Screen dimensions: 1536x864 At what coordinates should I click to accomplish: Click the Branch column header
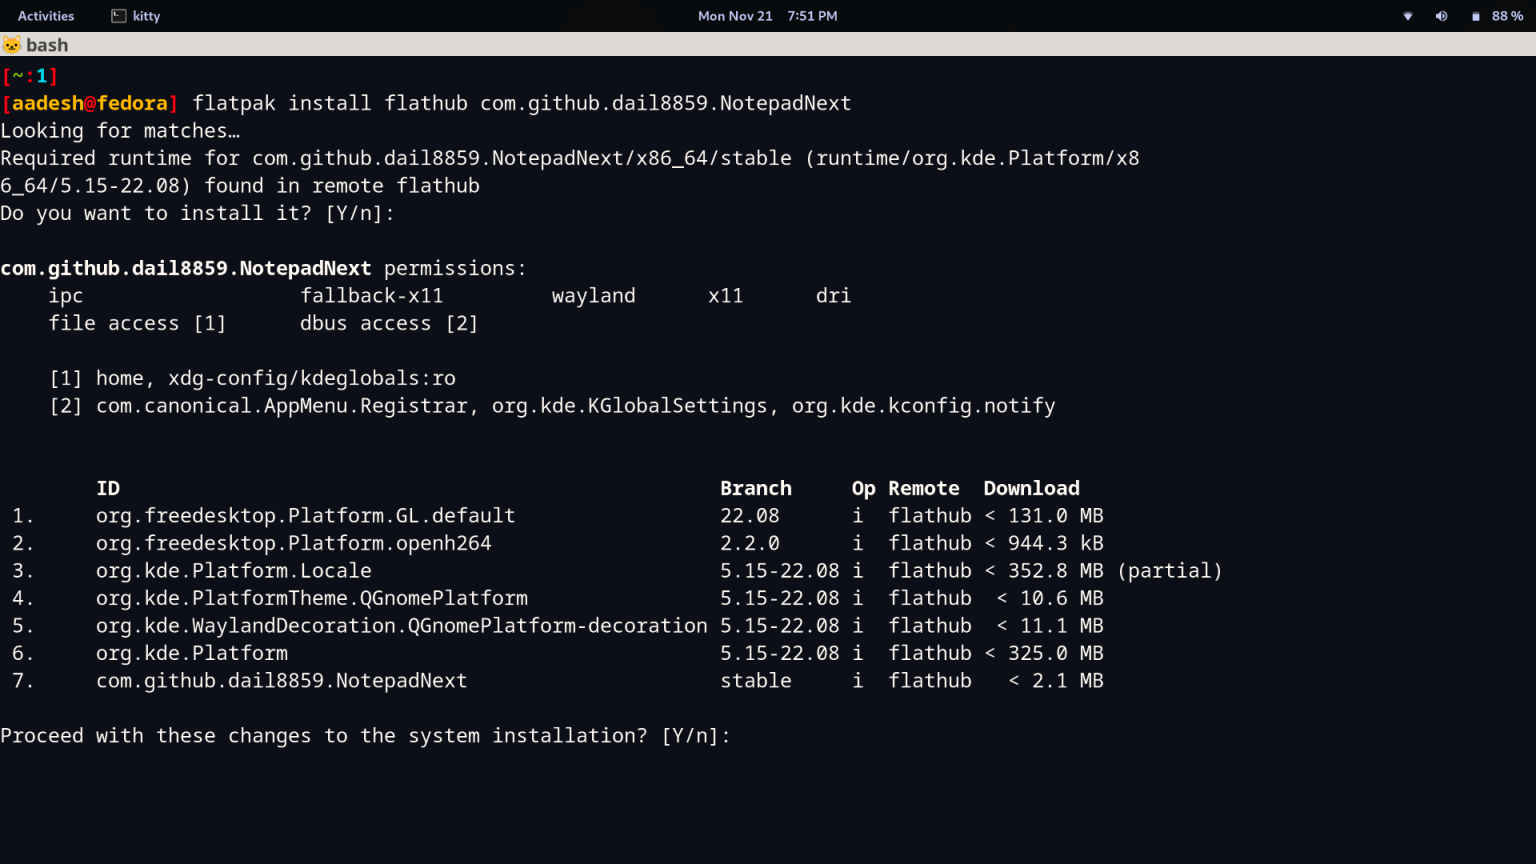pyautogui.click(x=756, y=488)
